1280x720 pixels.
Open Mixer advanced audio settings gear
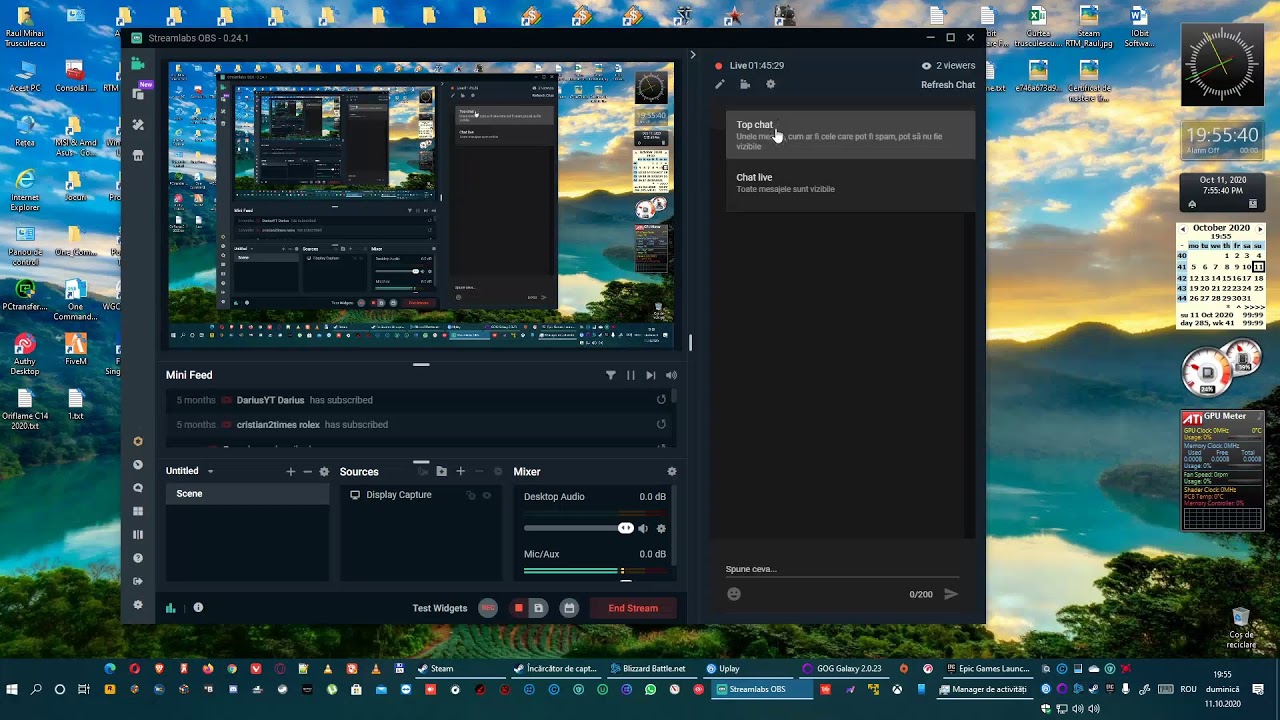[x=672, y=472]
